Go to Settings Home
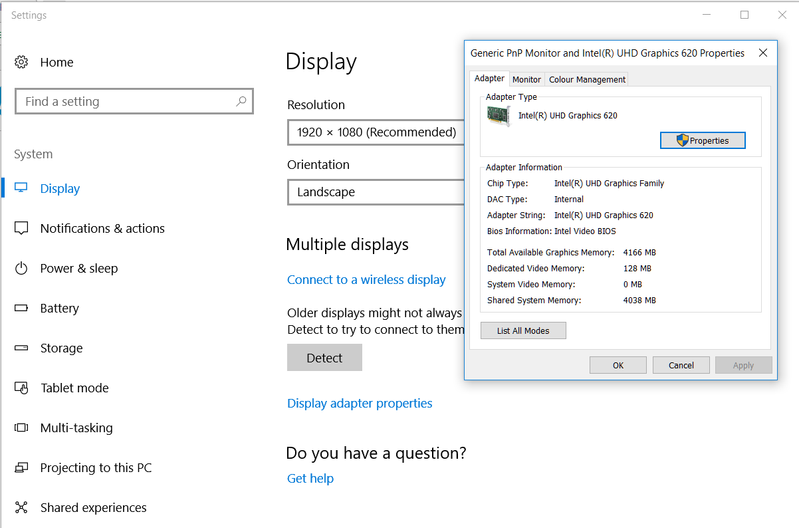Screen dimensions: 799x528 pos(57,62)
